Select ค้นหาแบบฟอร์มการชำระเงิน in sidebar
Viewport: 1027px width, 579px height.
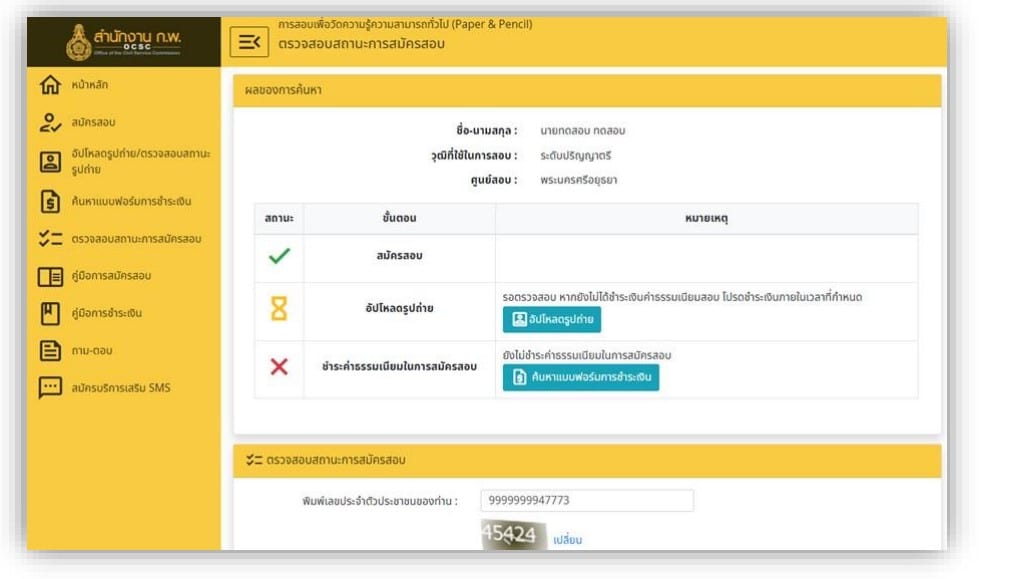(131, 201)
